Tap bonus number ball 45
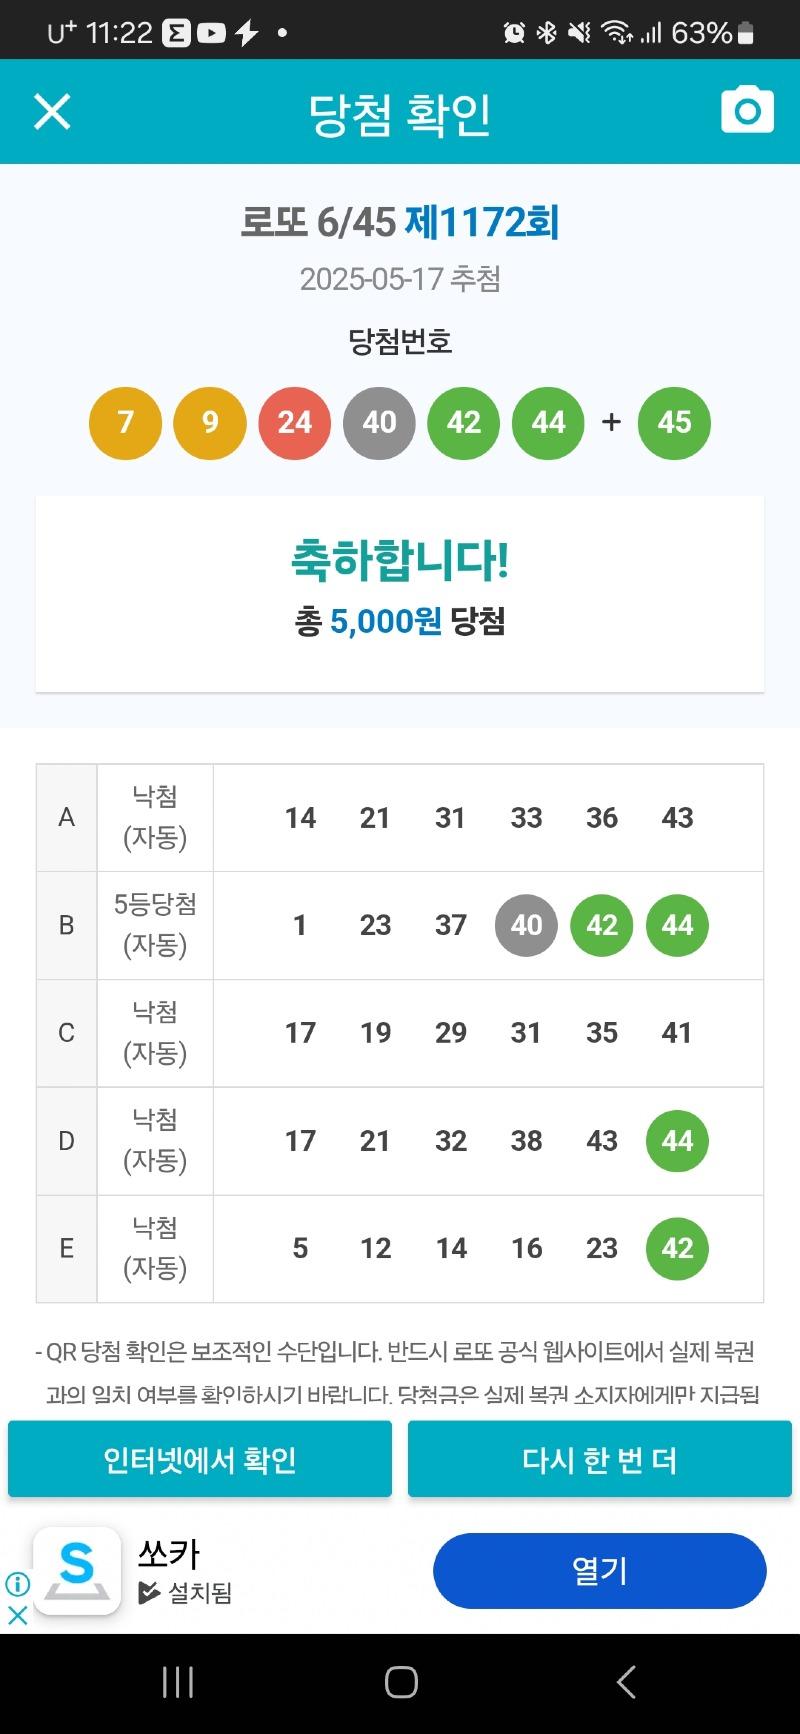The image size is (800, 1734). point(674,423)
